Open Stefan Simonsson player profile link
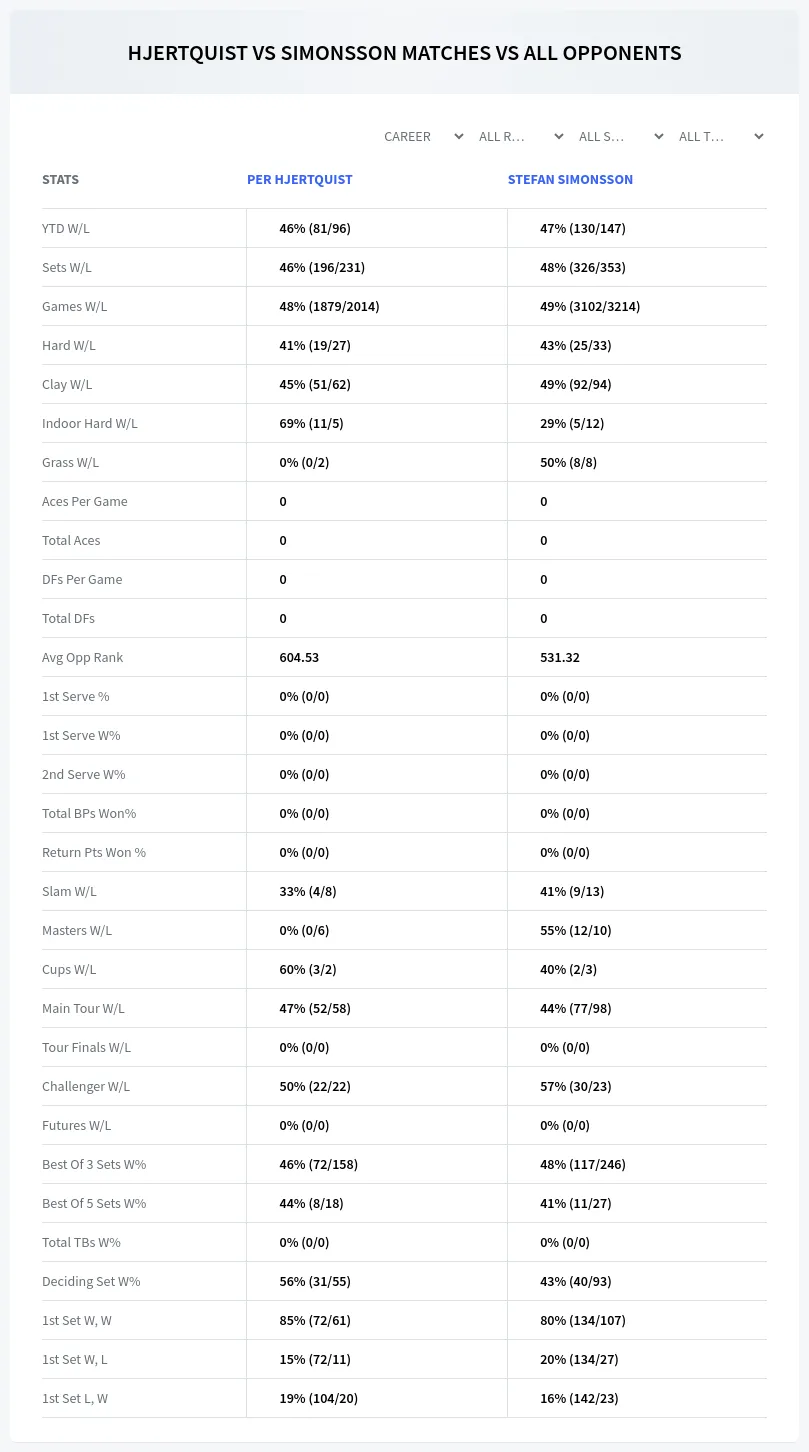The width and height of the screenshot is (809, 1452). coord(570,180)
